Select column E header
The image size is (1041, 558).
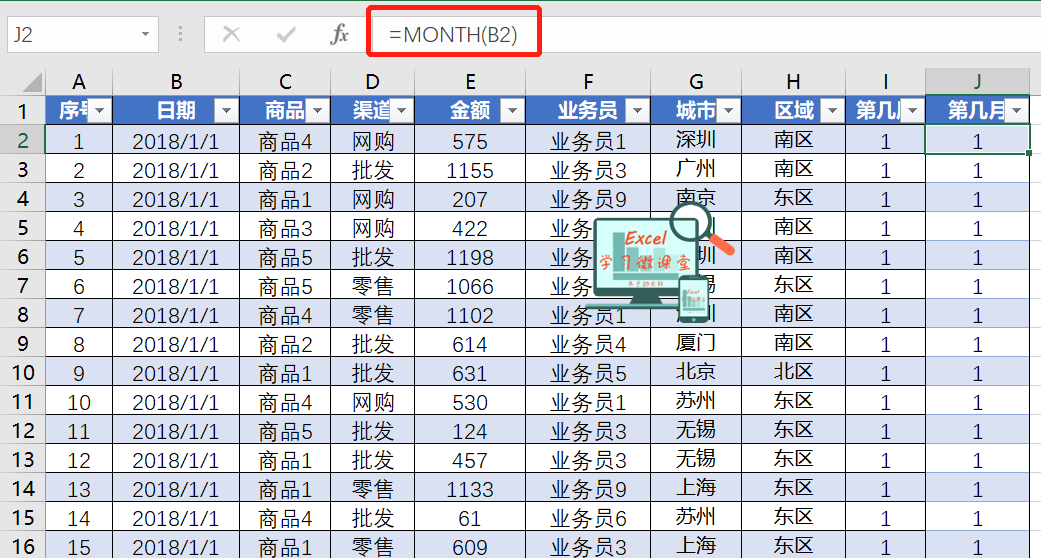[470, 82]
